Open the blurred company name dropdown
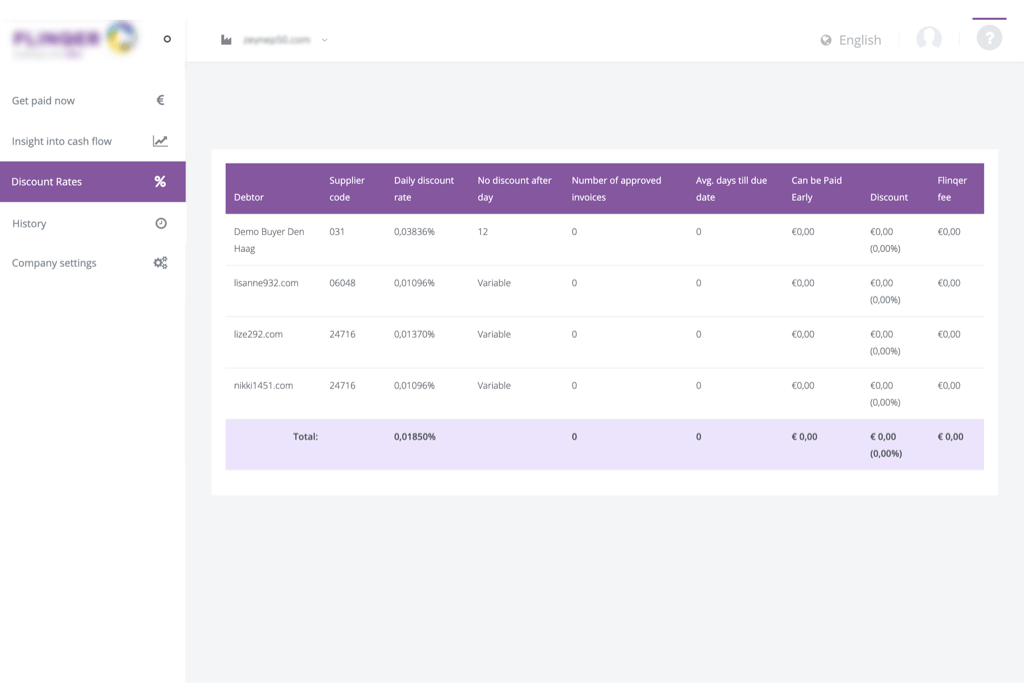 (276, 40)
